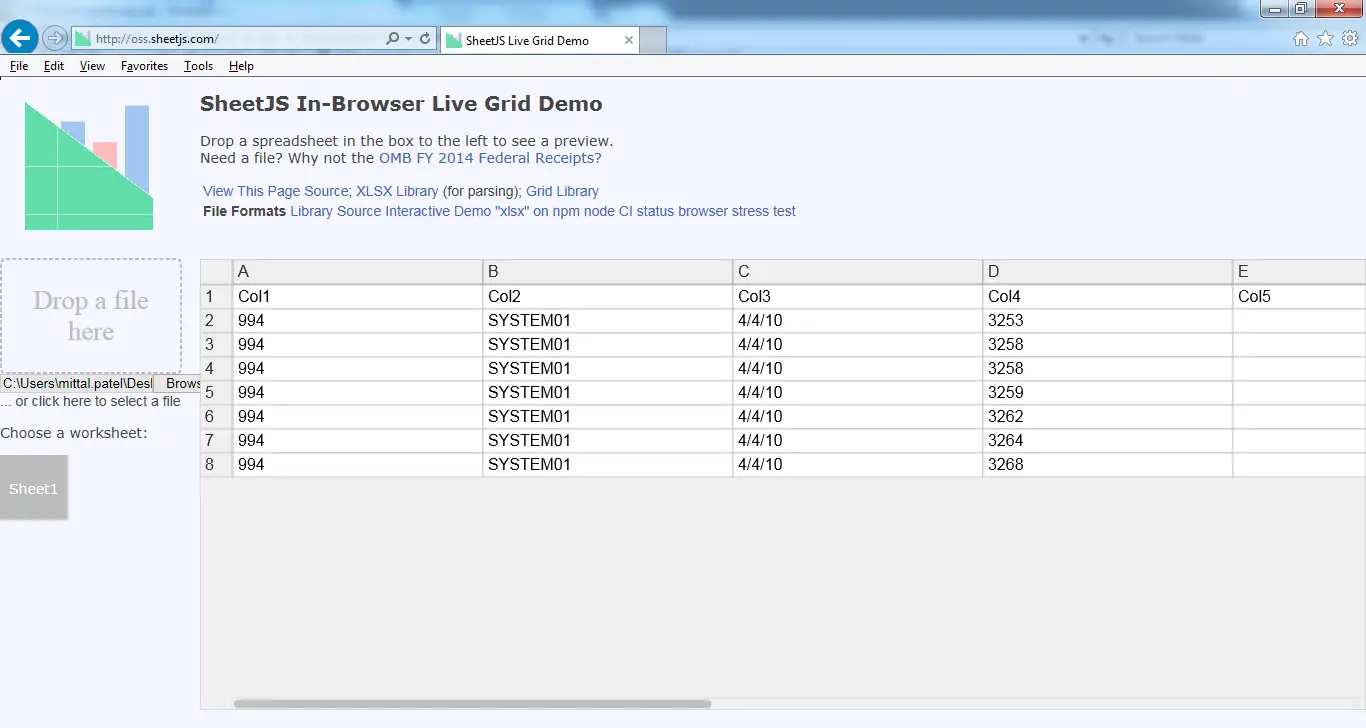Open the node CI status link
The width and height of the screenshot is (1366, 728).
(629, 211)
